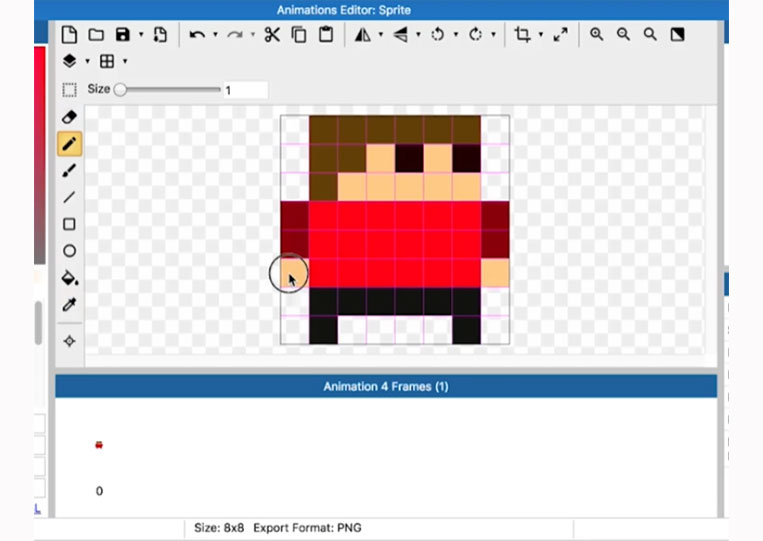The width and height of the screenshot is (763, 541).
Task: Expand the horizontal mirror options arrow
Action: point(381,35)
